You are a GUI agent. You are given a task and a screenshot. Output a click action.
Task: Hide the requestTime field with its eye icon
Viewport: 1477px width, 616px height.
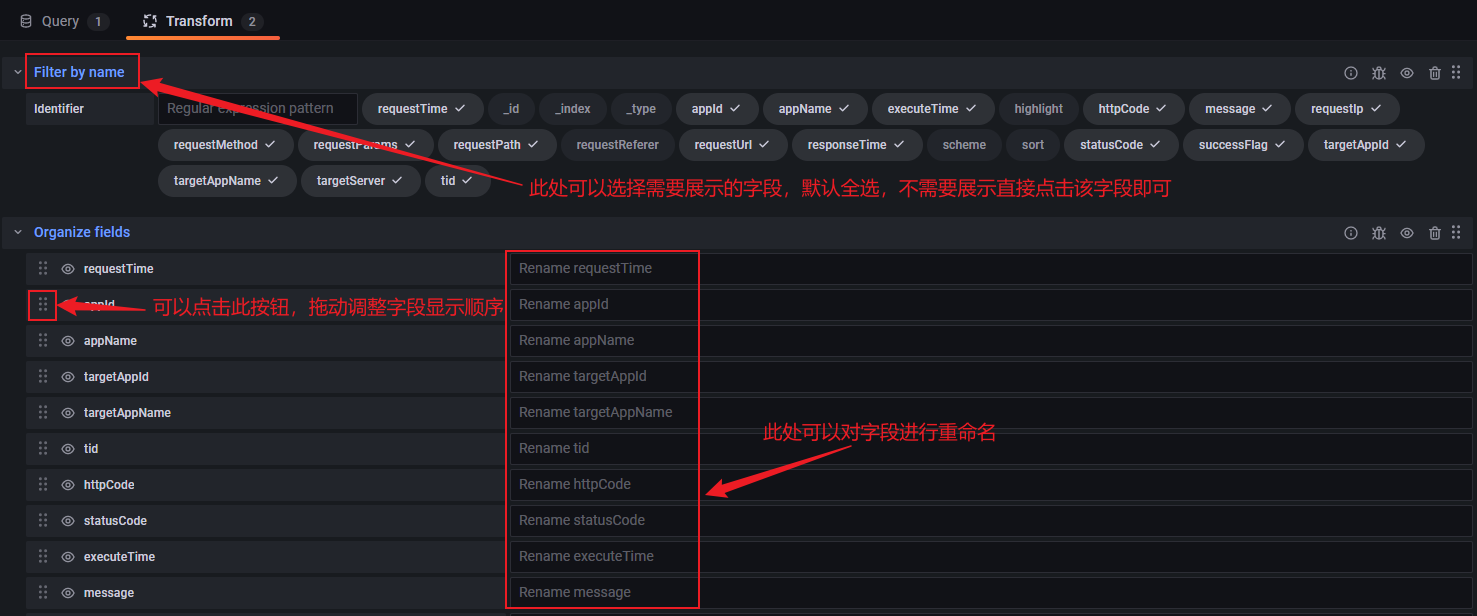coord(67,268)
